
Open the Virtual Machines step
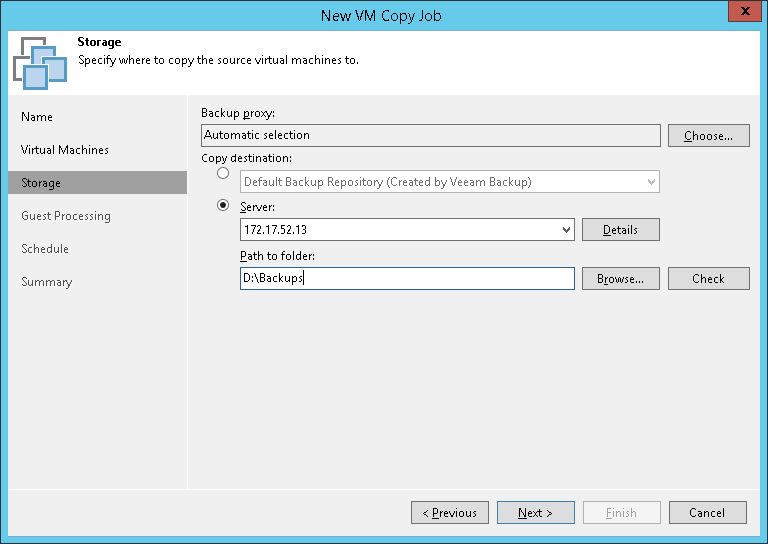(65, 150)
